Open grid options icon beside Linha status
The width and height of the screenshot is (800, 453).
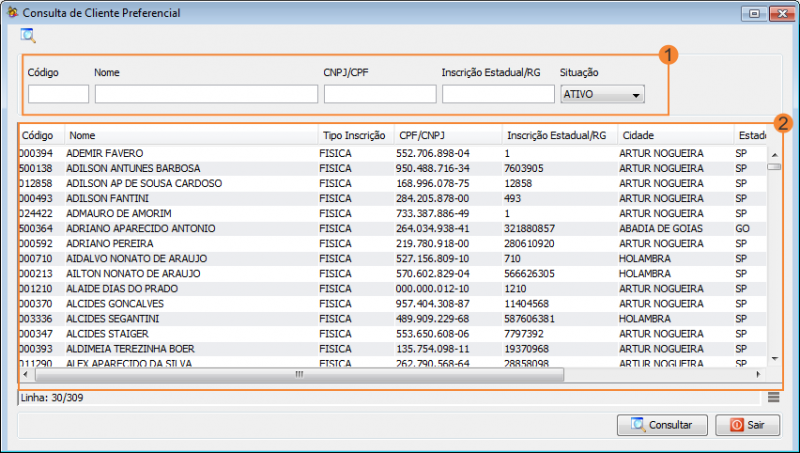click(773, 397)
